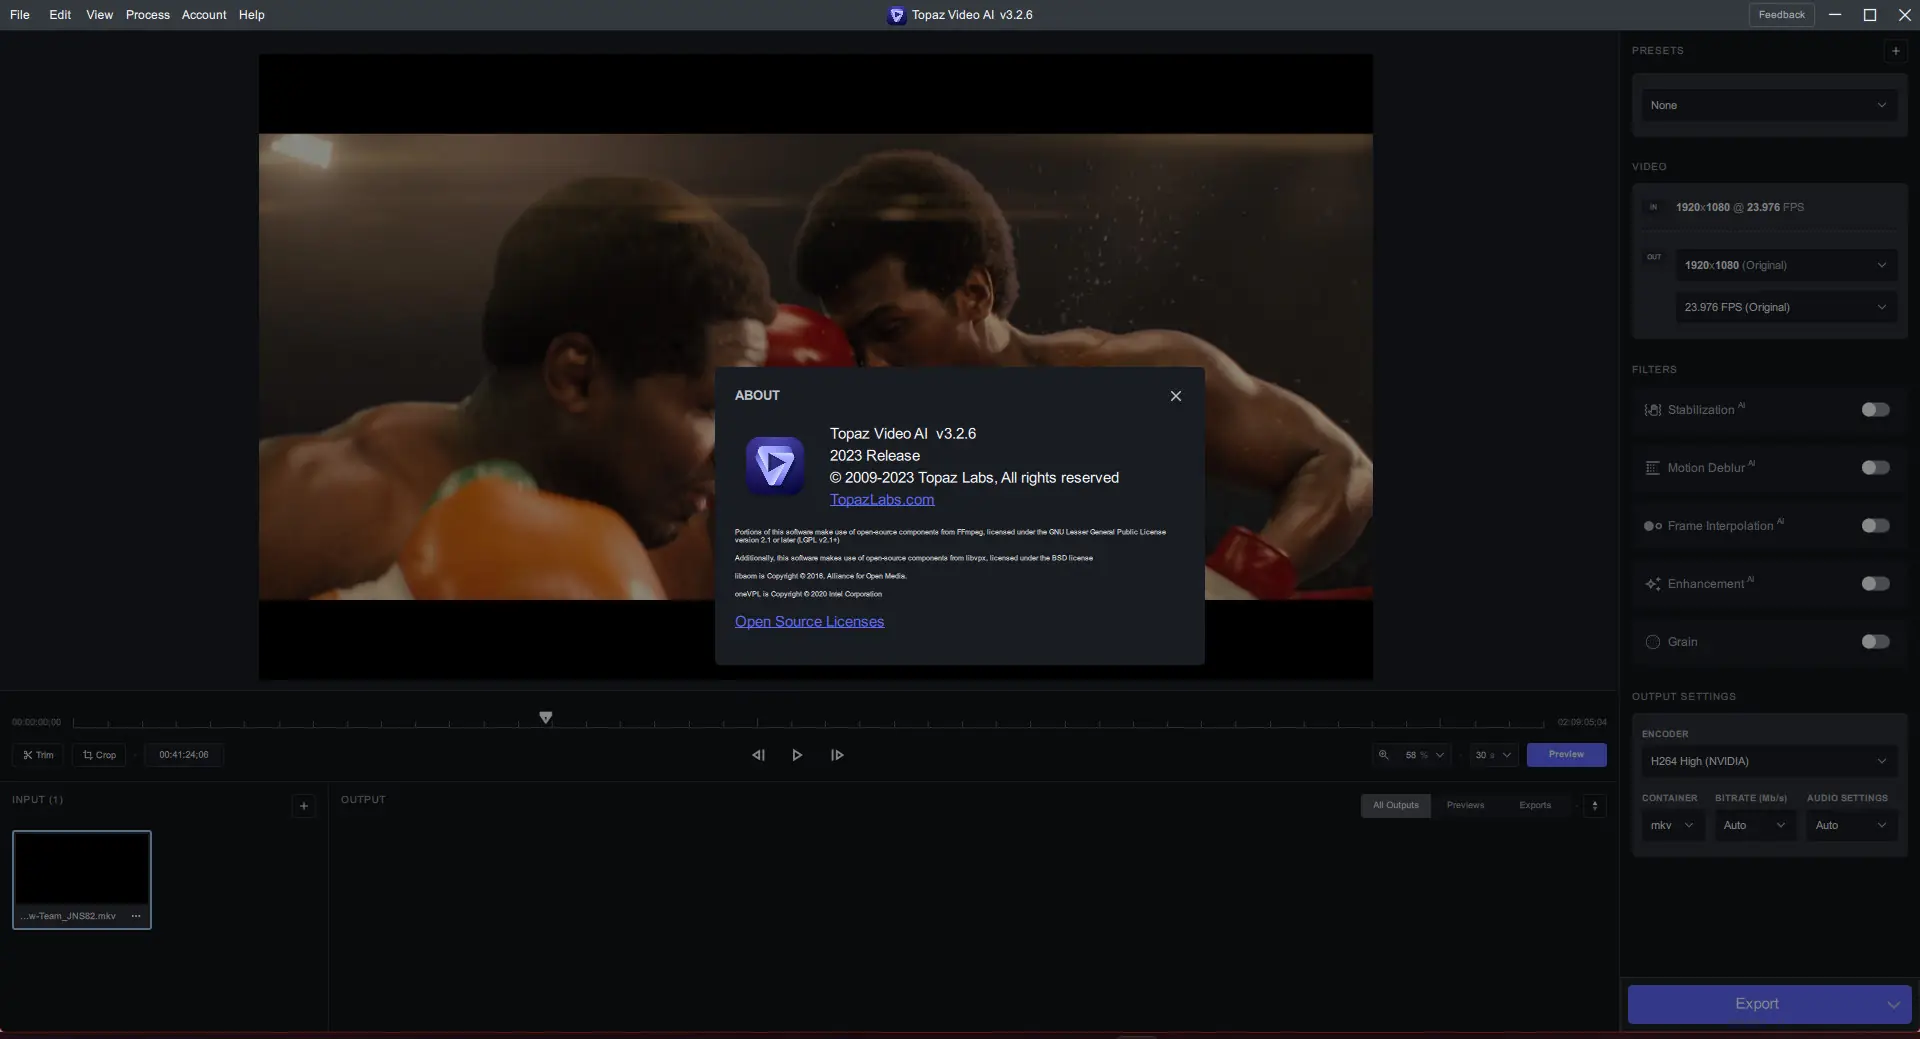The image size is (1920, 1039).
Task: Click the zoom magnifier icon
Action: (x=1384, y=755)
